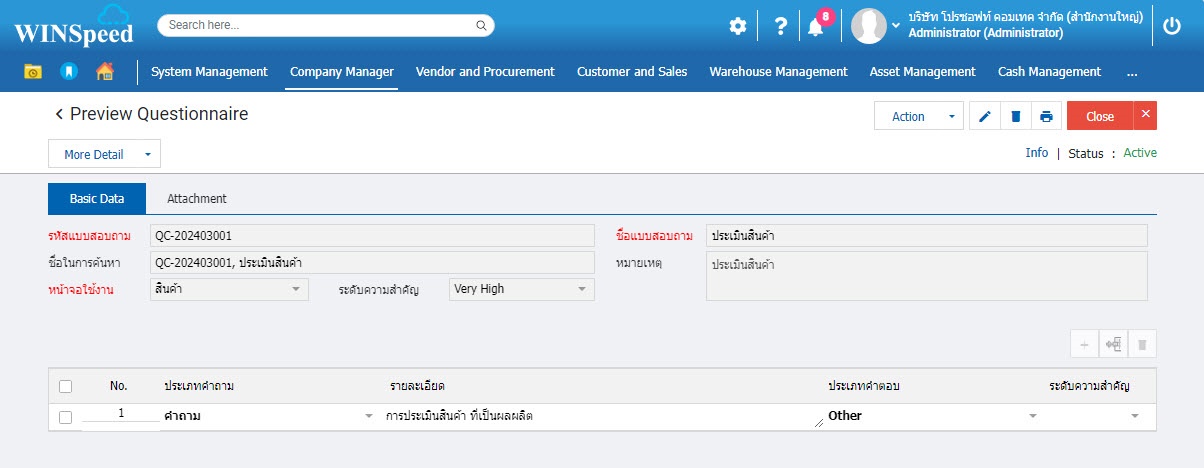Print the questionnaire with printer icon
Screen dimensions: 1204x468
pos(1046,117)
